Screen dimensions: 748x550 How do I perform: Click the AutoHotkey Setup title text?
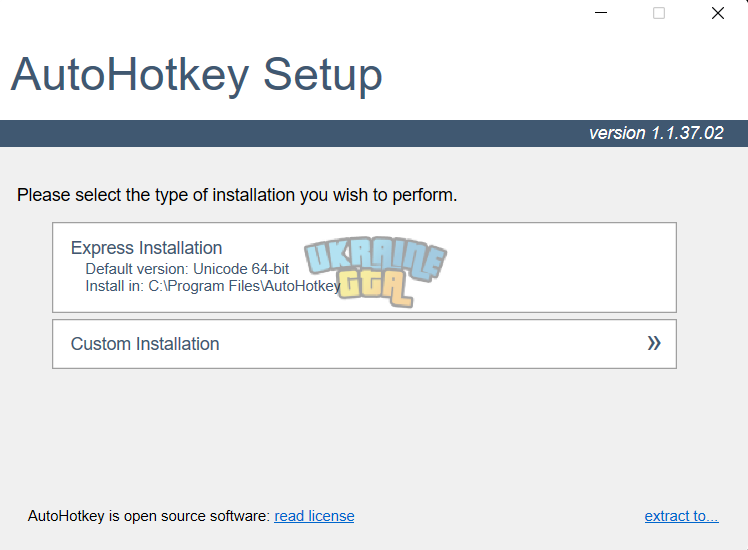tap(197, 74)
